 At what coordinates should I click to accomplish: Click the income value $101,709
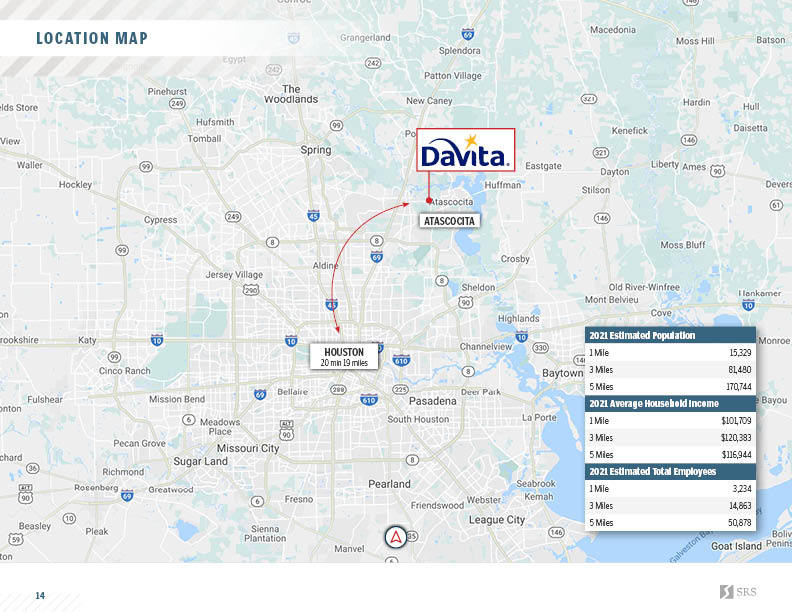tap(736, 421)
